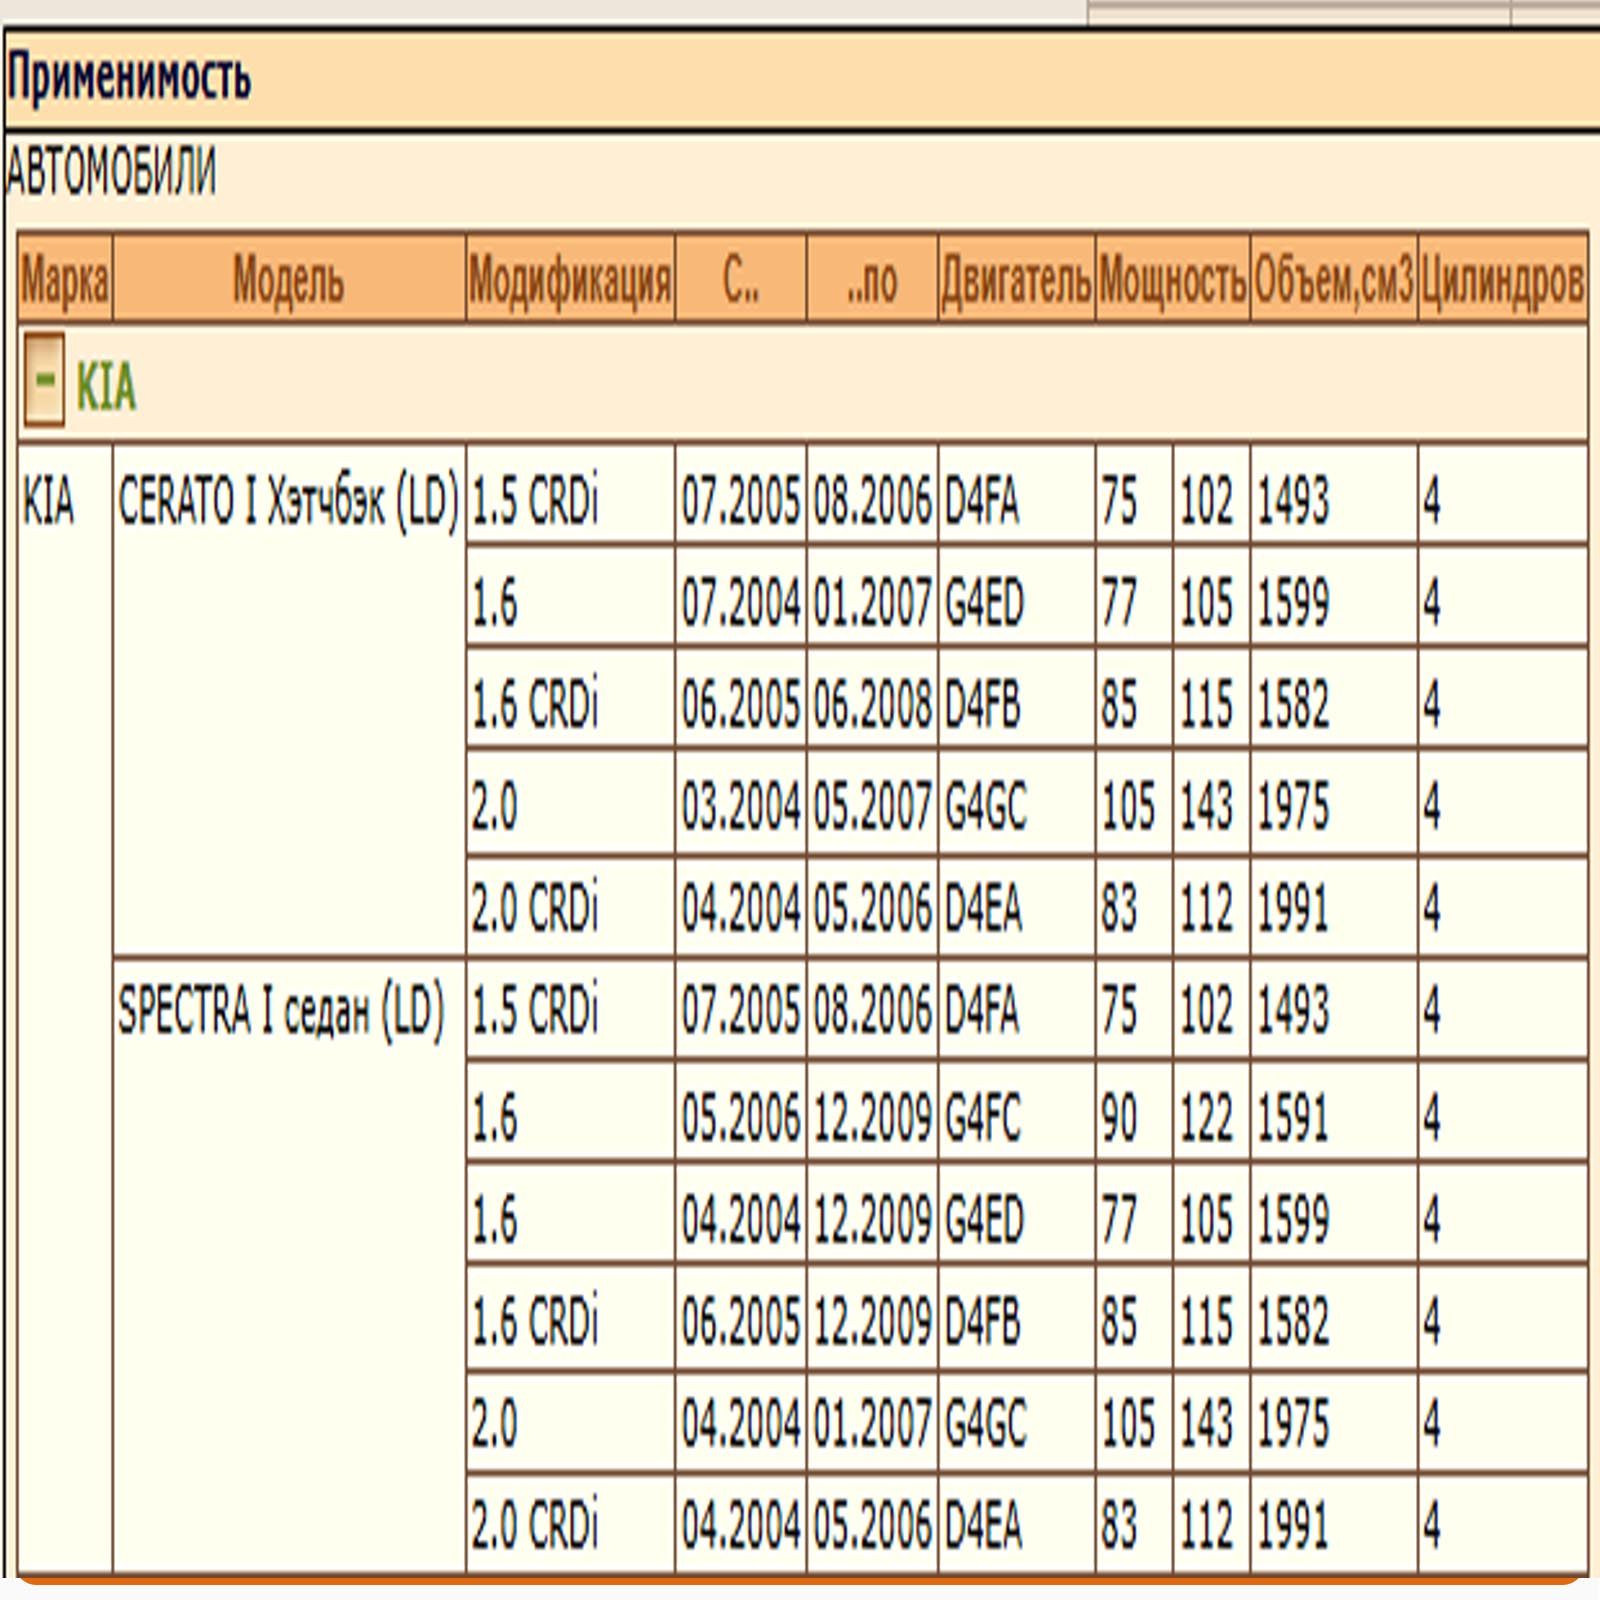Click the Объем,см3 column header

coord(1333,280)
